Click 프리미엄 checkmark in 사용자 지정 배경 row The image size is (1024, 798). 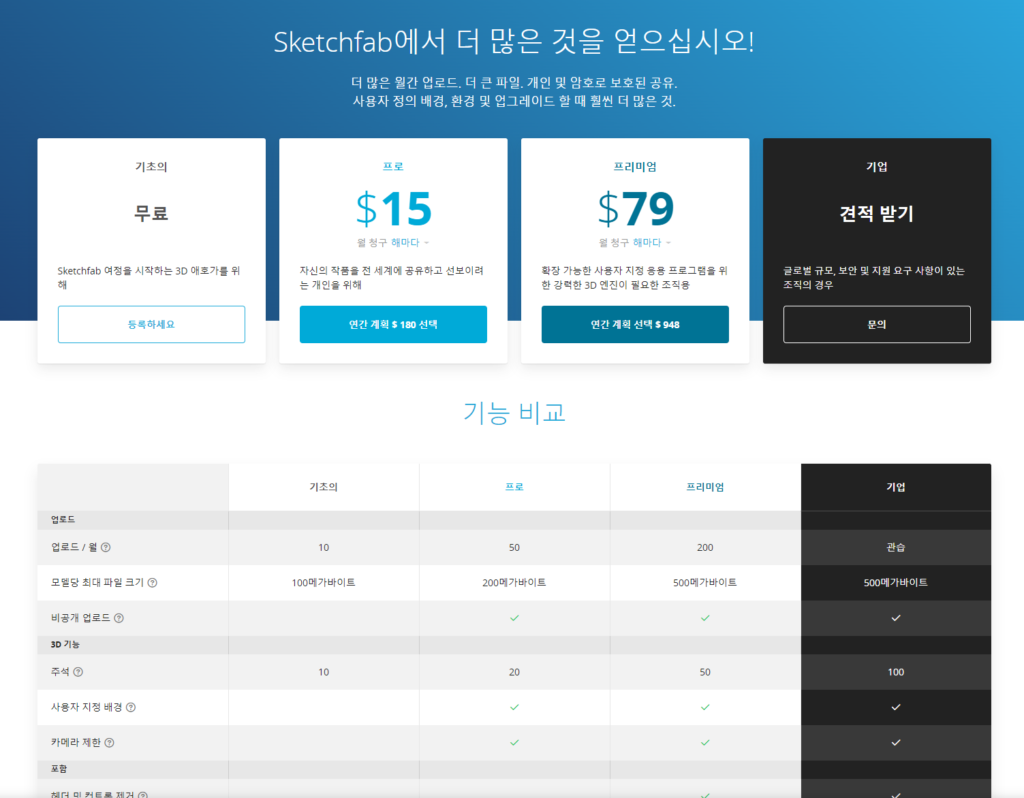point(705,707)
